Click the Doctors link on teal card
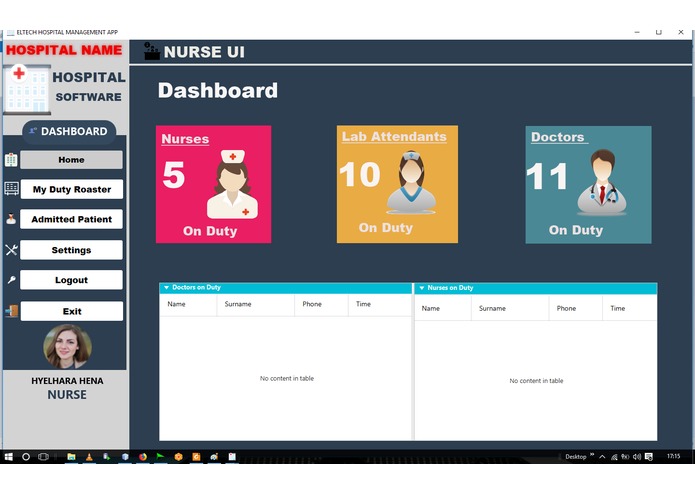This screenshot has height=494, width=695. pyautogui.click(x=558, y=137)
